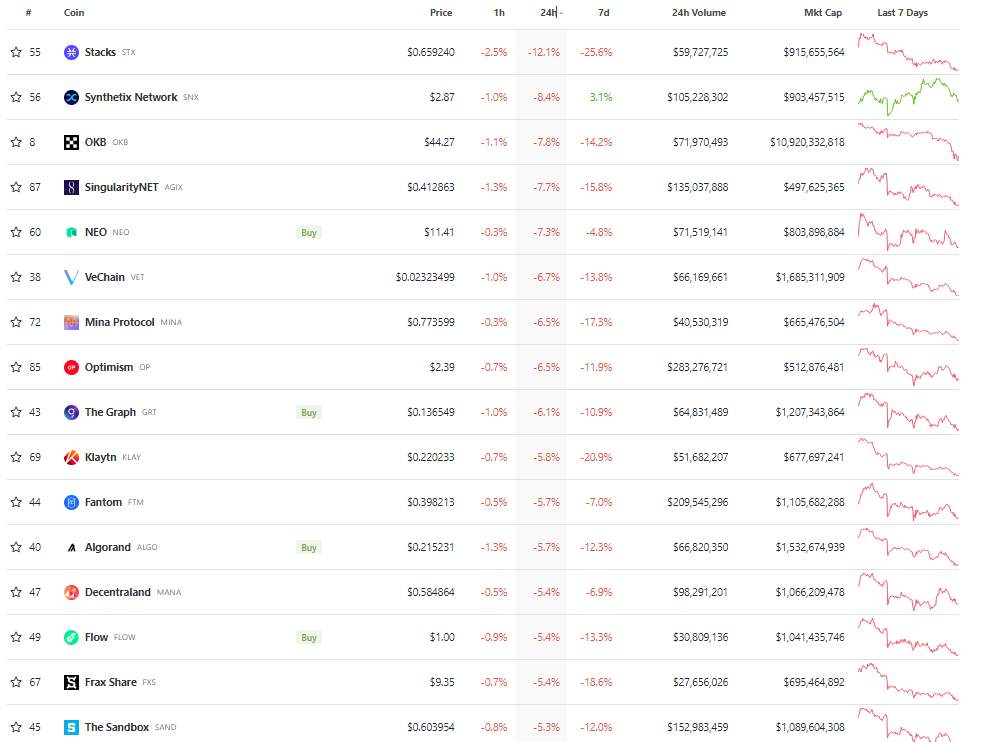Sort by 24h Volume header
This screenshot has width=982, height=742.
coord(699,13)
